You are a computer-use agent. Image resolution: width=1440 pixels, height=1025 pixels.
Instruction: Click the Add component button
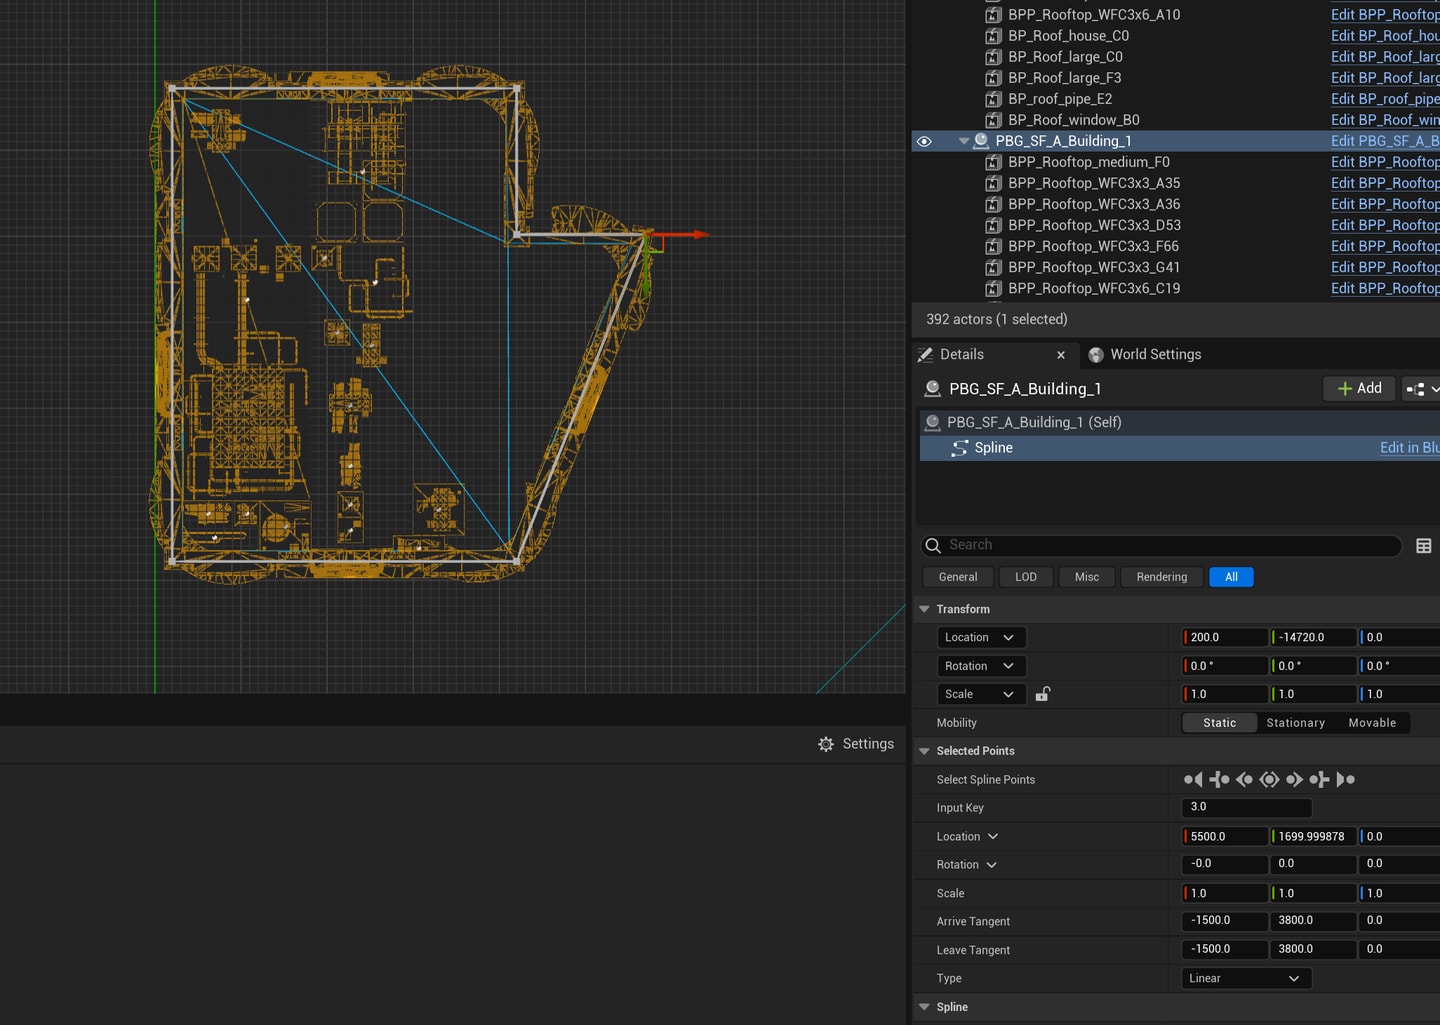[1359, 388]
